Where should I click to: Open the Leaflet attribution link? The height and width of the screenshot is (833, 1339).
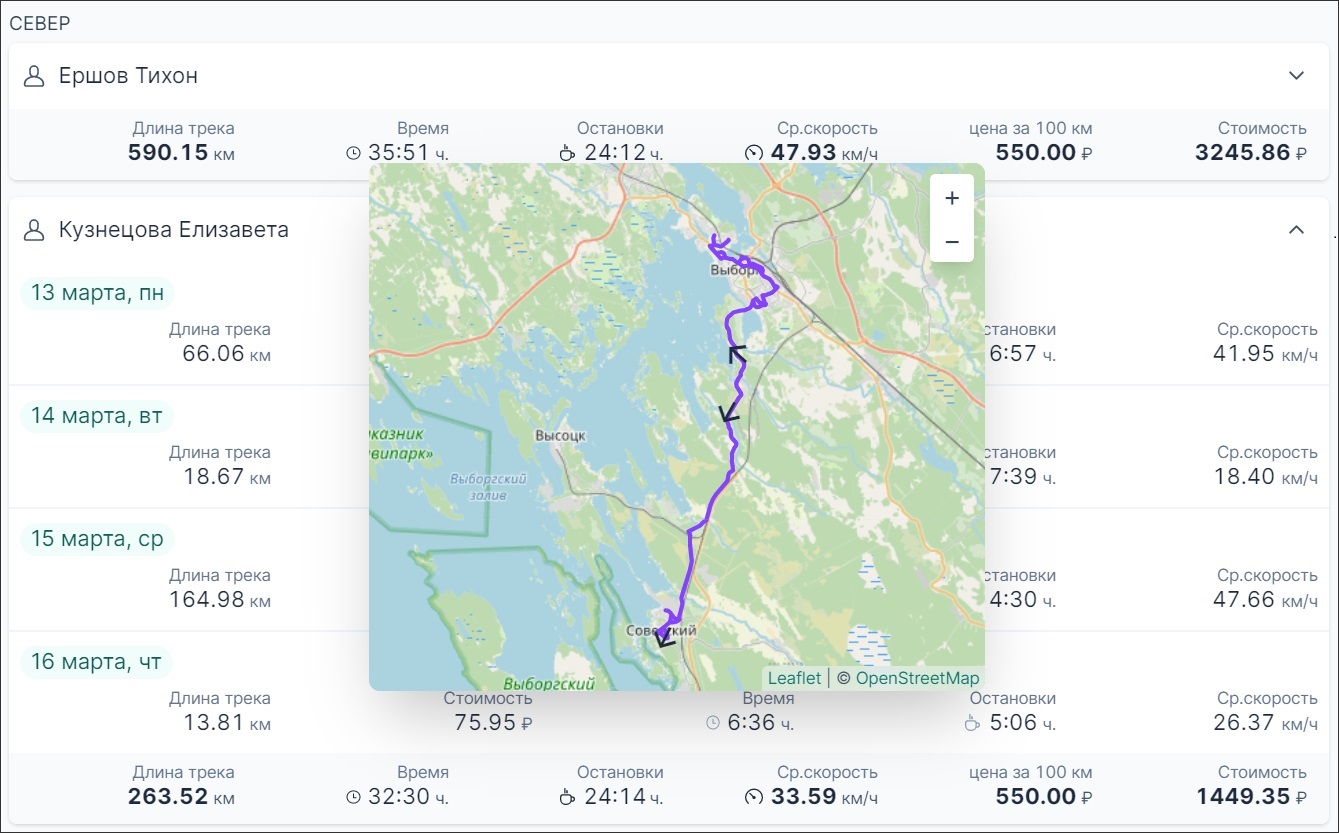coord(794,678)
